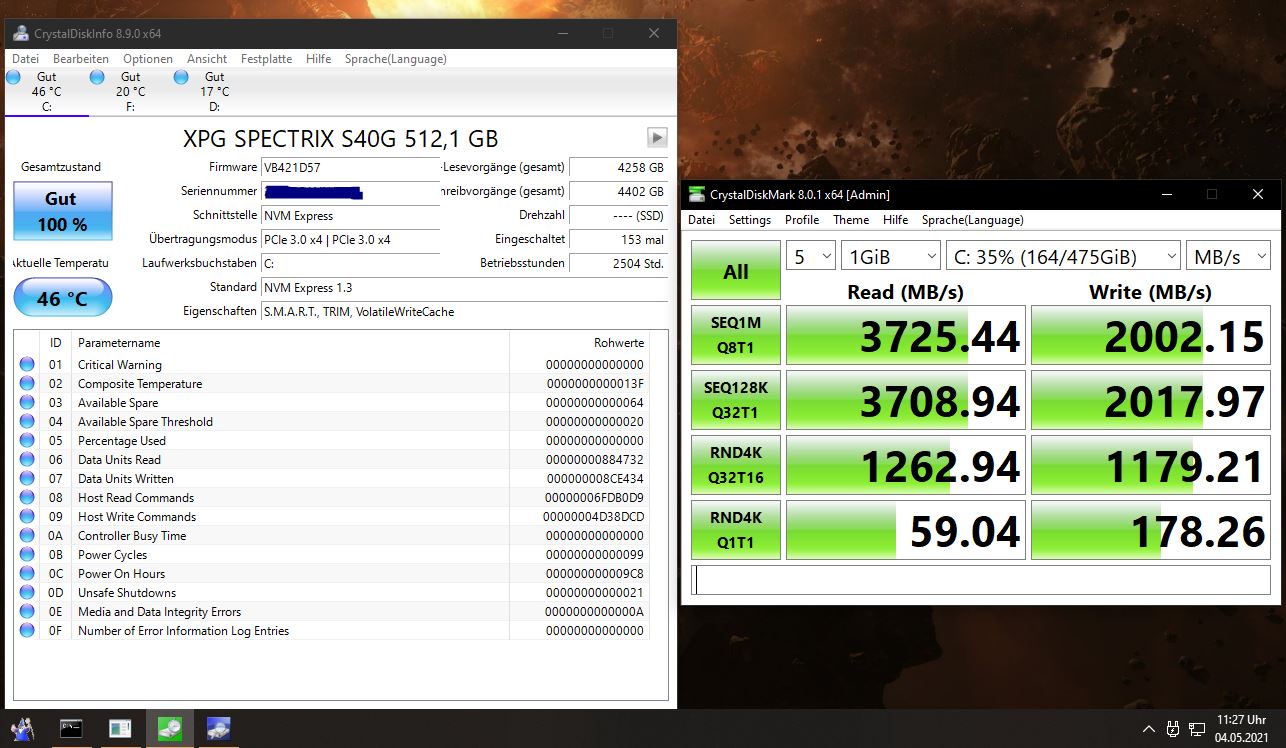
Task: Open Datei menu in CrystalDiskMark
Action: [x=701, y=220]
